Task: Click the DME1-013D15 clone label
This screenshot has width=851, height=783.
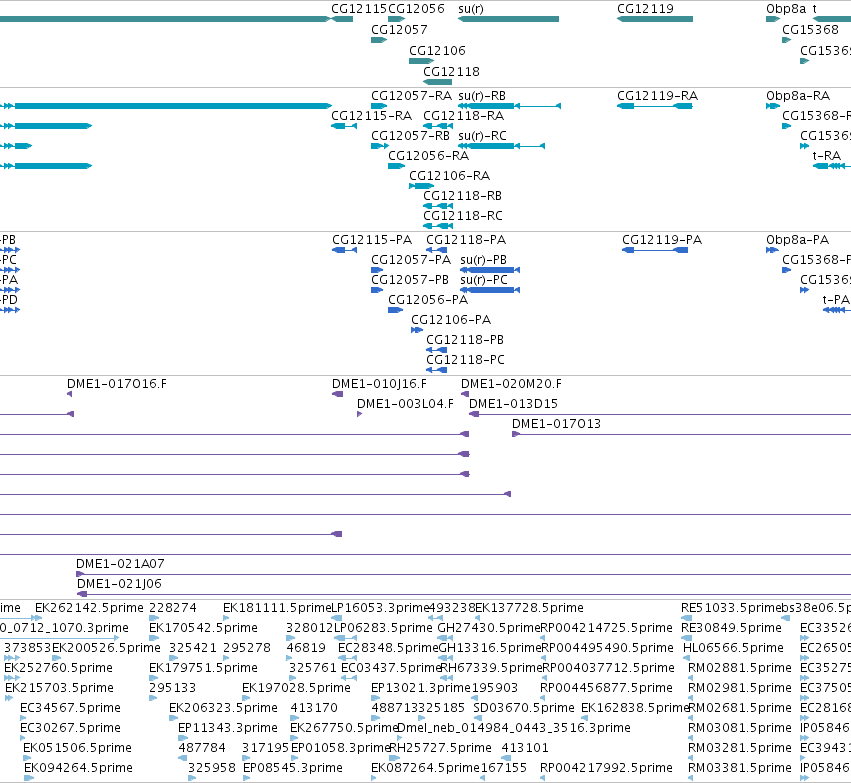Action: (513, 404)
